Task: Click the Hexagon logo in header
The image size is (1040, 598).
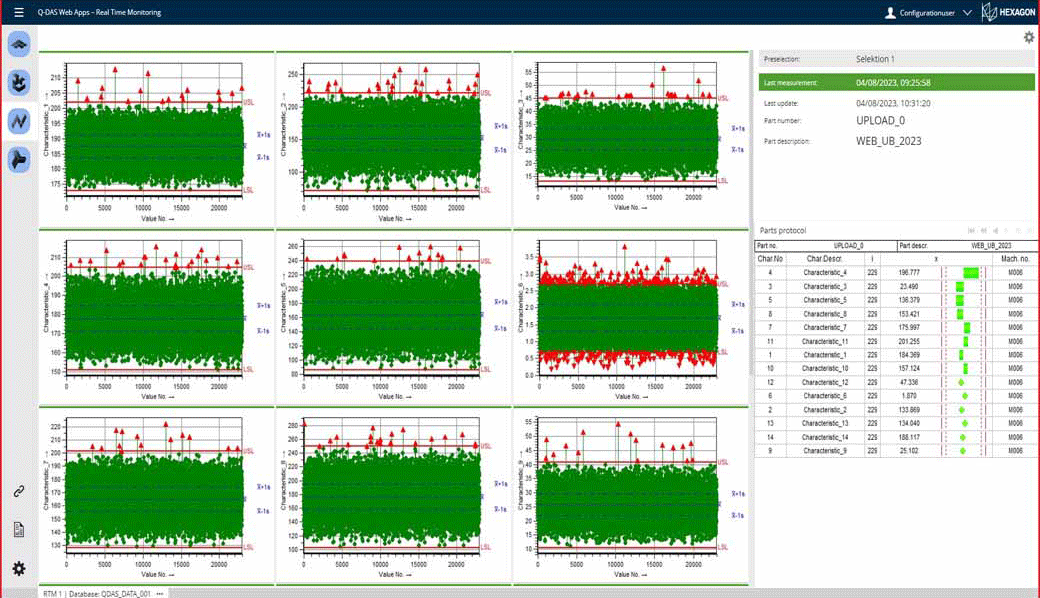Action: 1006,12
